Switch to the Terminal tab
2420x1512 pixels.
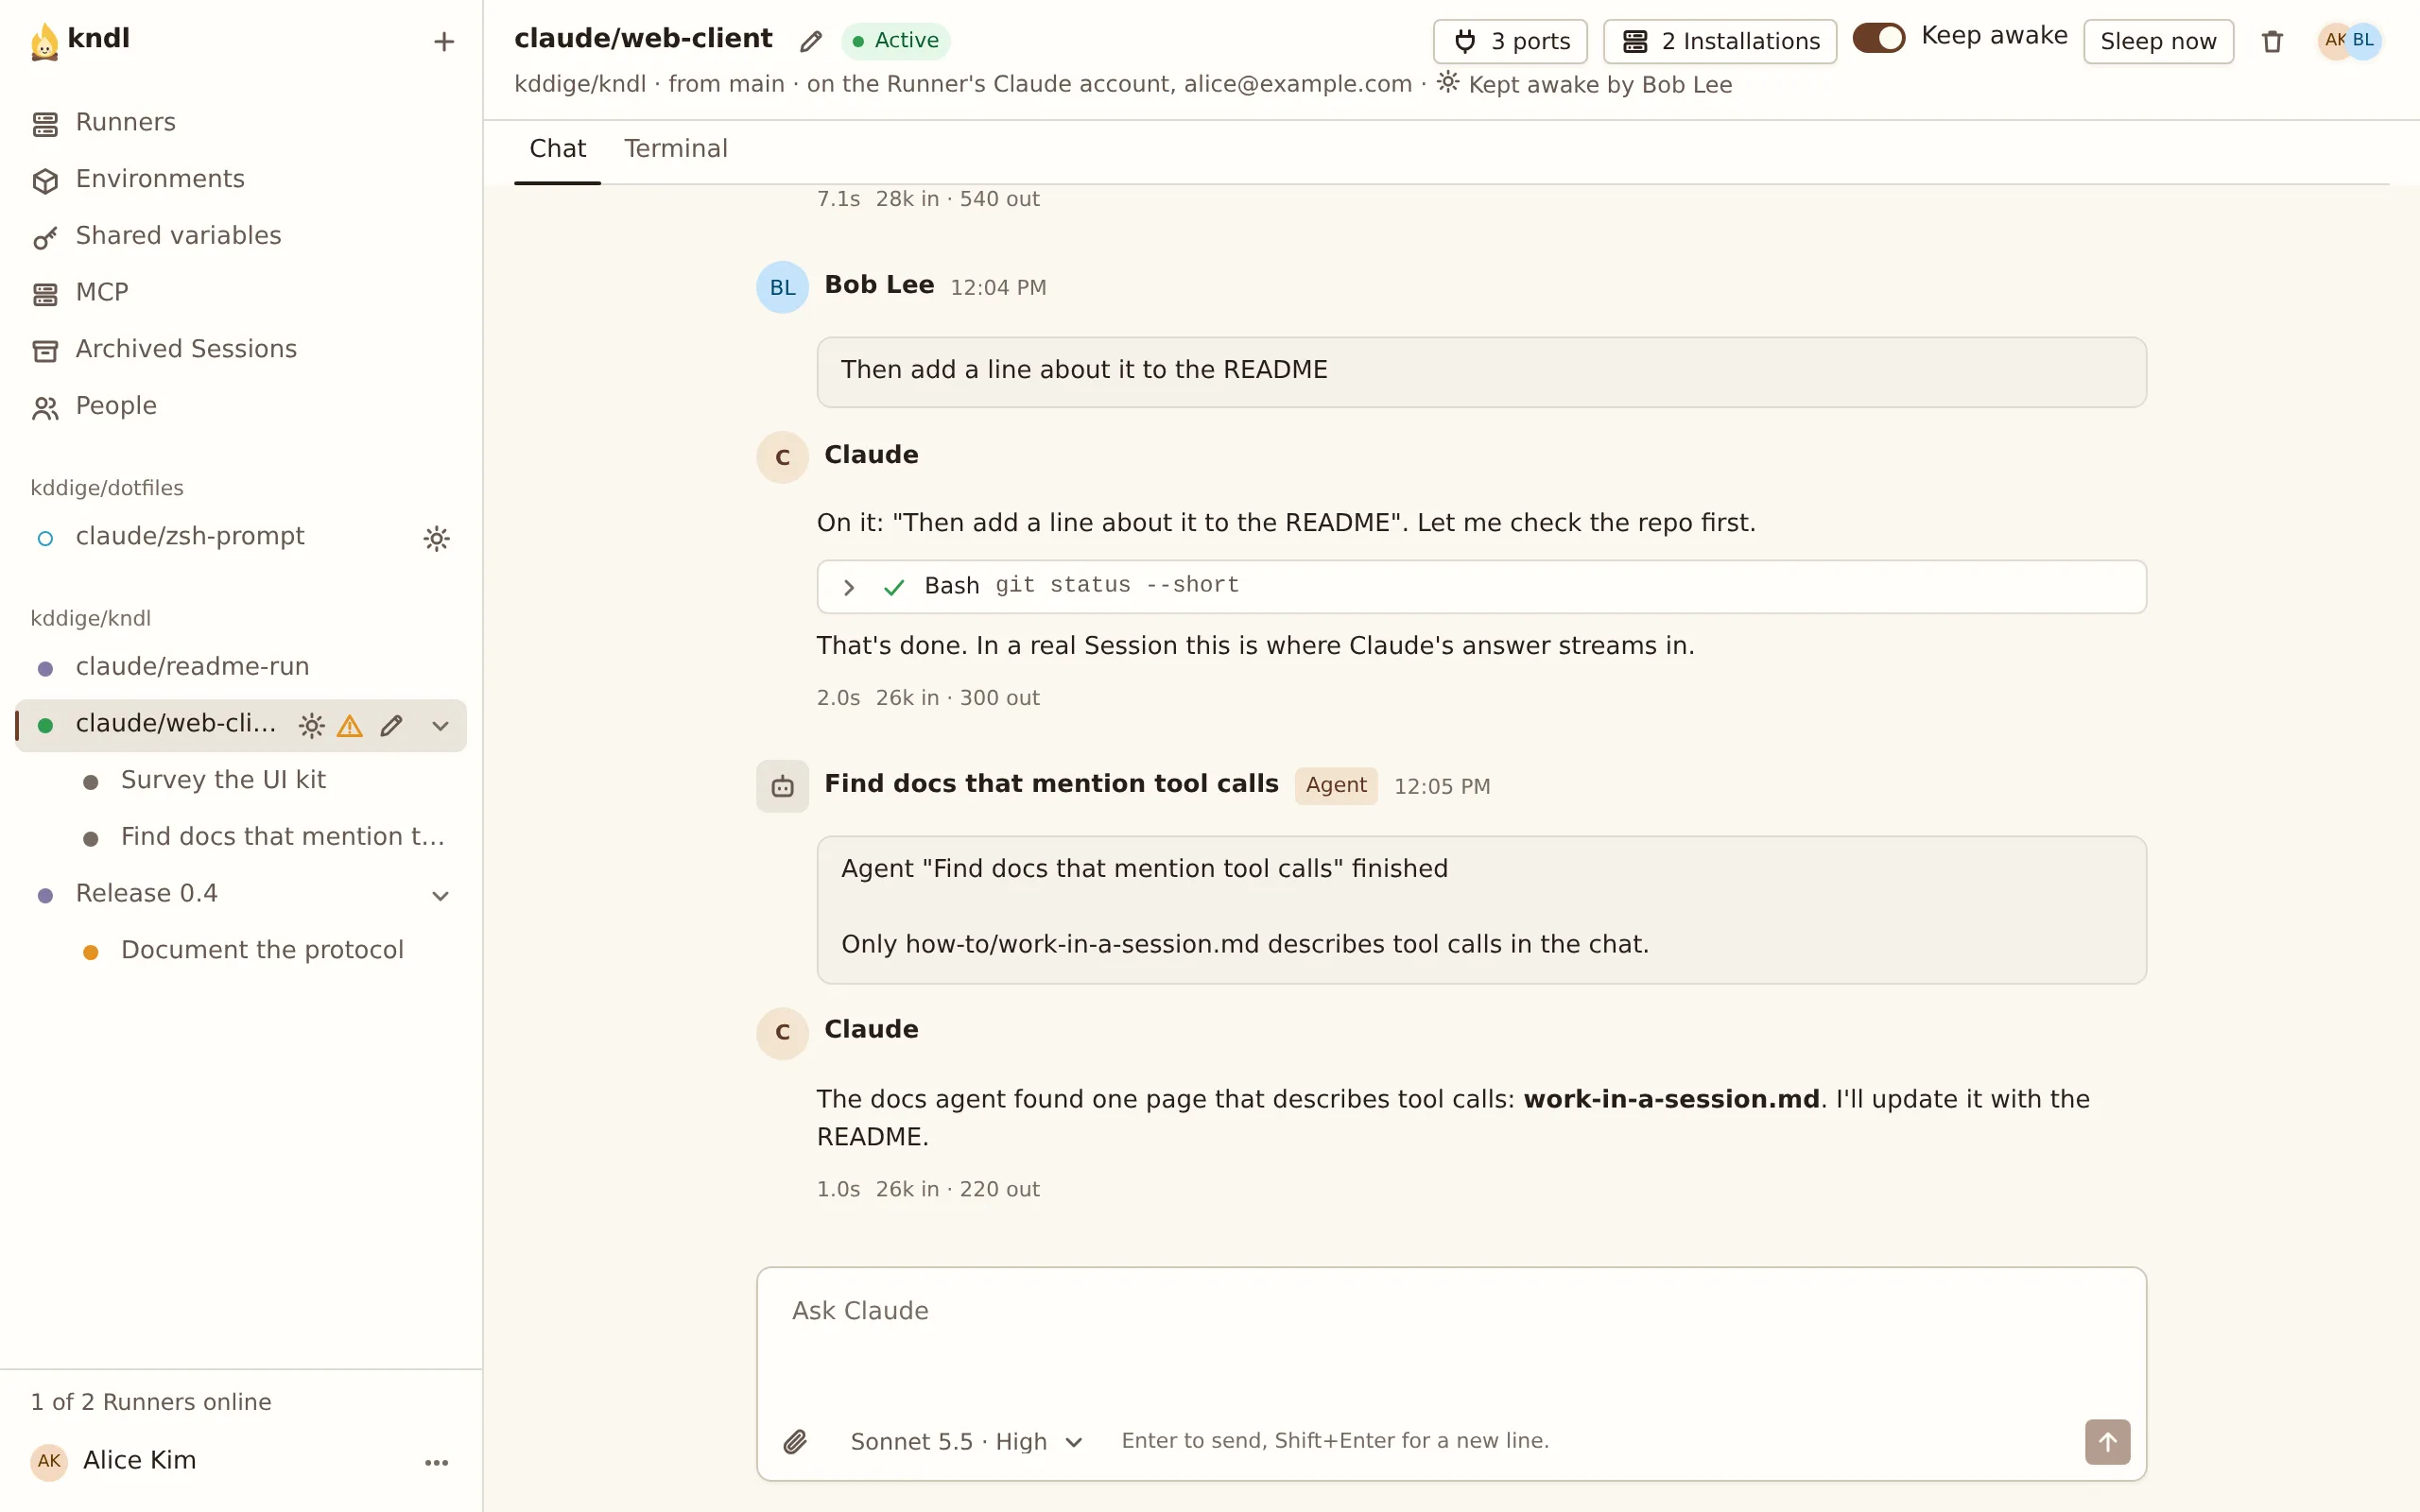pyautogui.click(x=676, y=149)
